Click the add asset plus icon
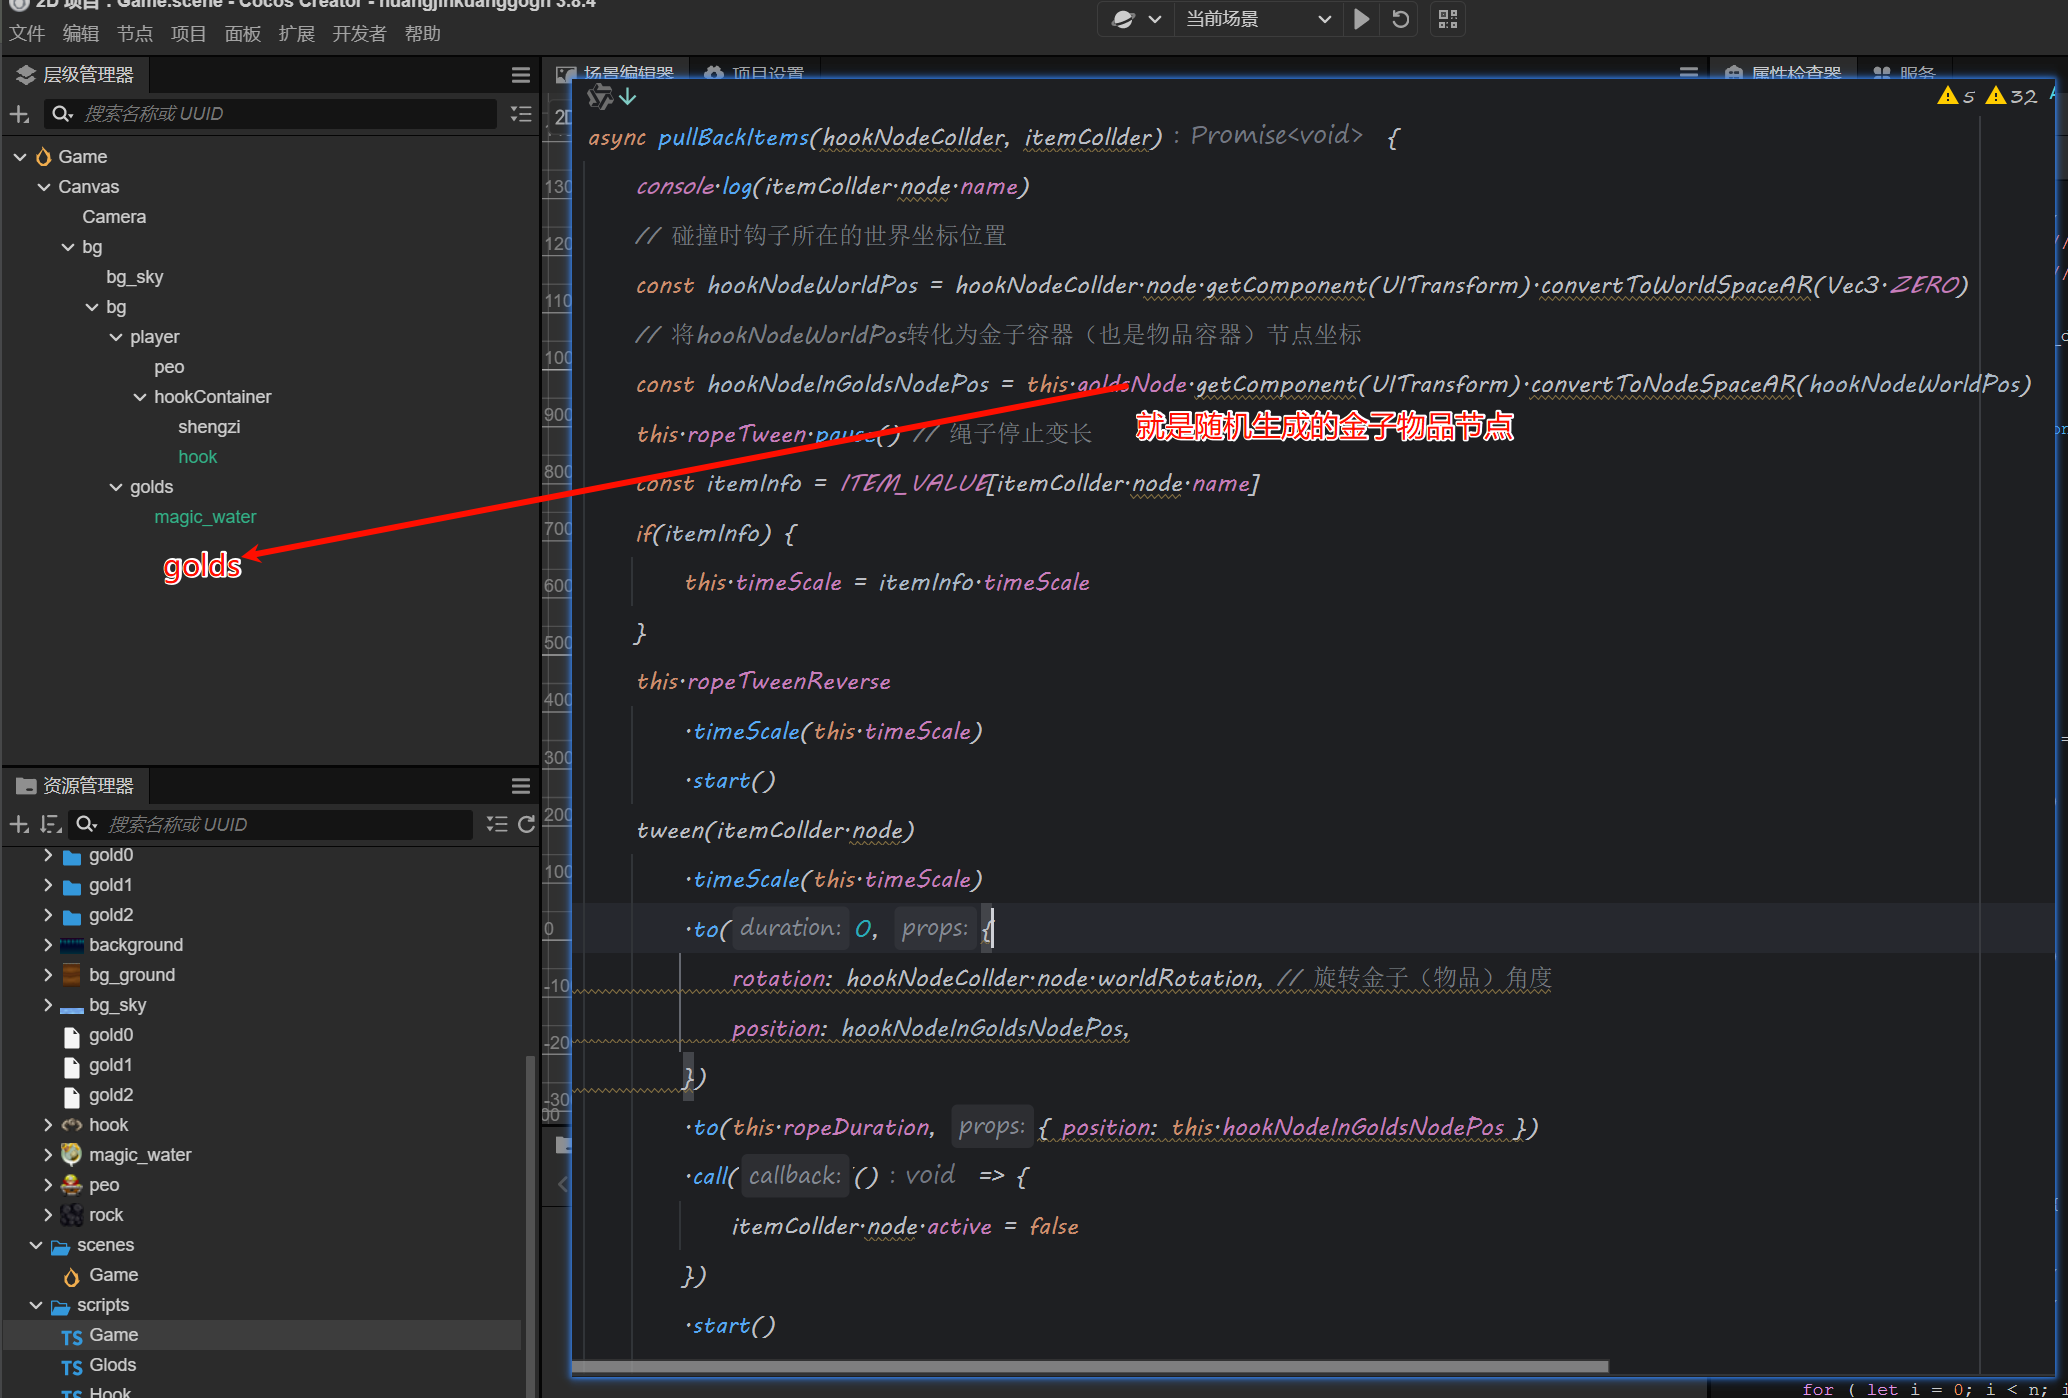The height and width of the screenshot is (1398, 2068). click(19, 824)
